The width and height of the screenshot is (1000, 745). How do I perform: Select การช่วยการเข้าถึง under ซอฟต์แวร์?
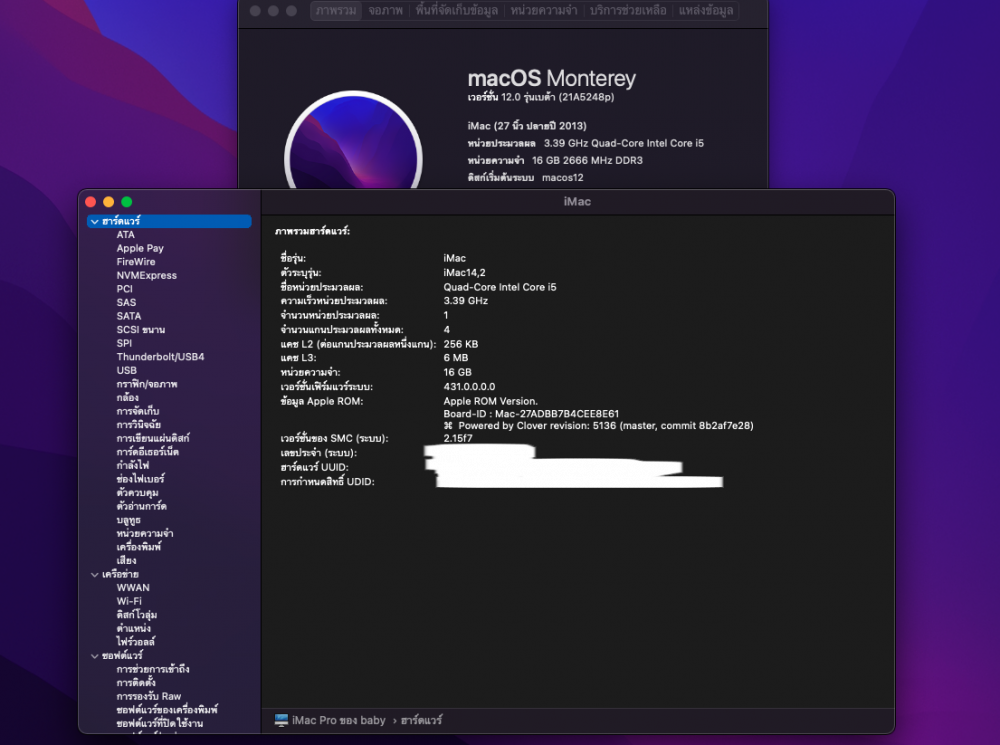coord(152,669)
